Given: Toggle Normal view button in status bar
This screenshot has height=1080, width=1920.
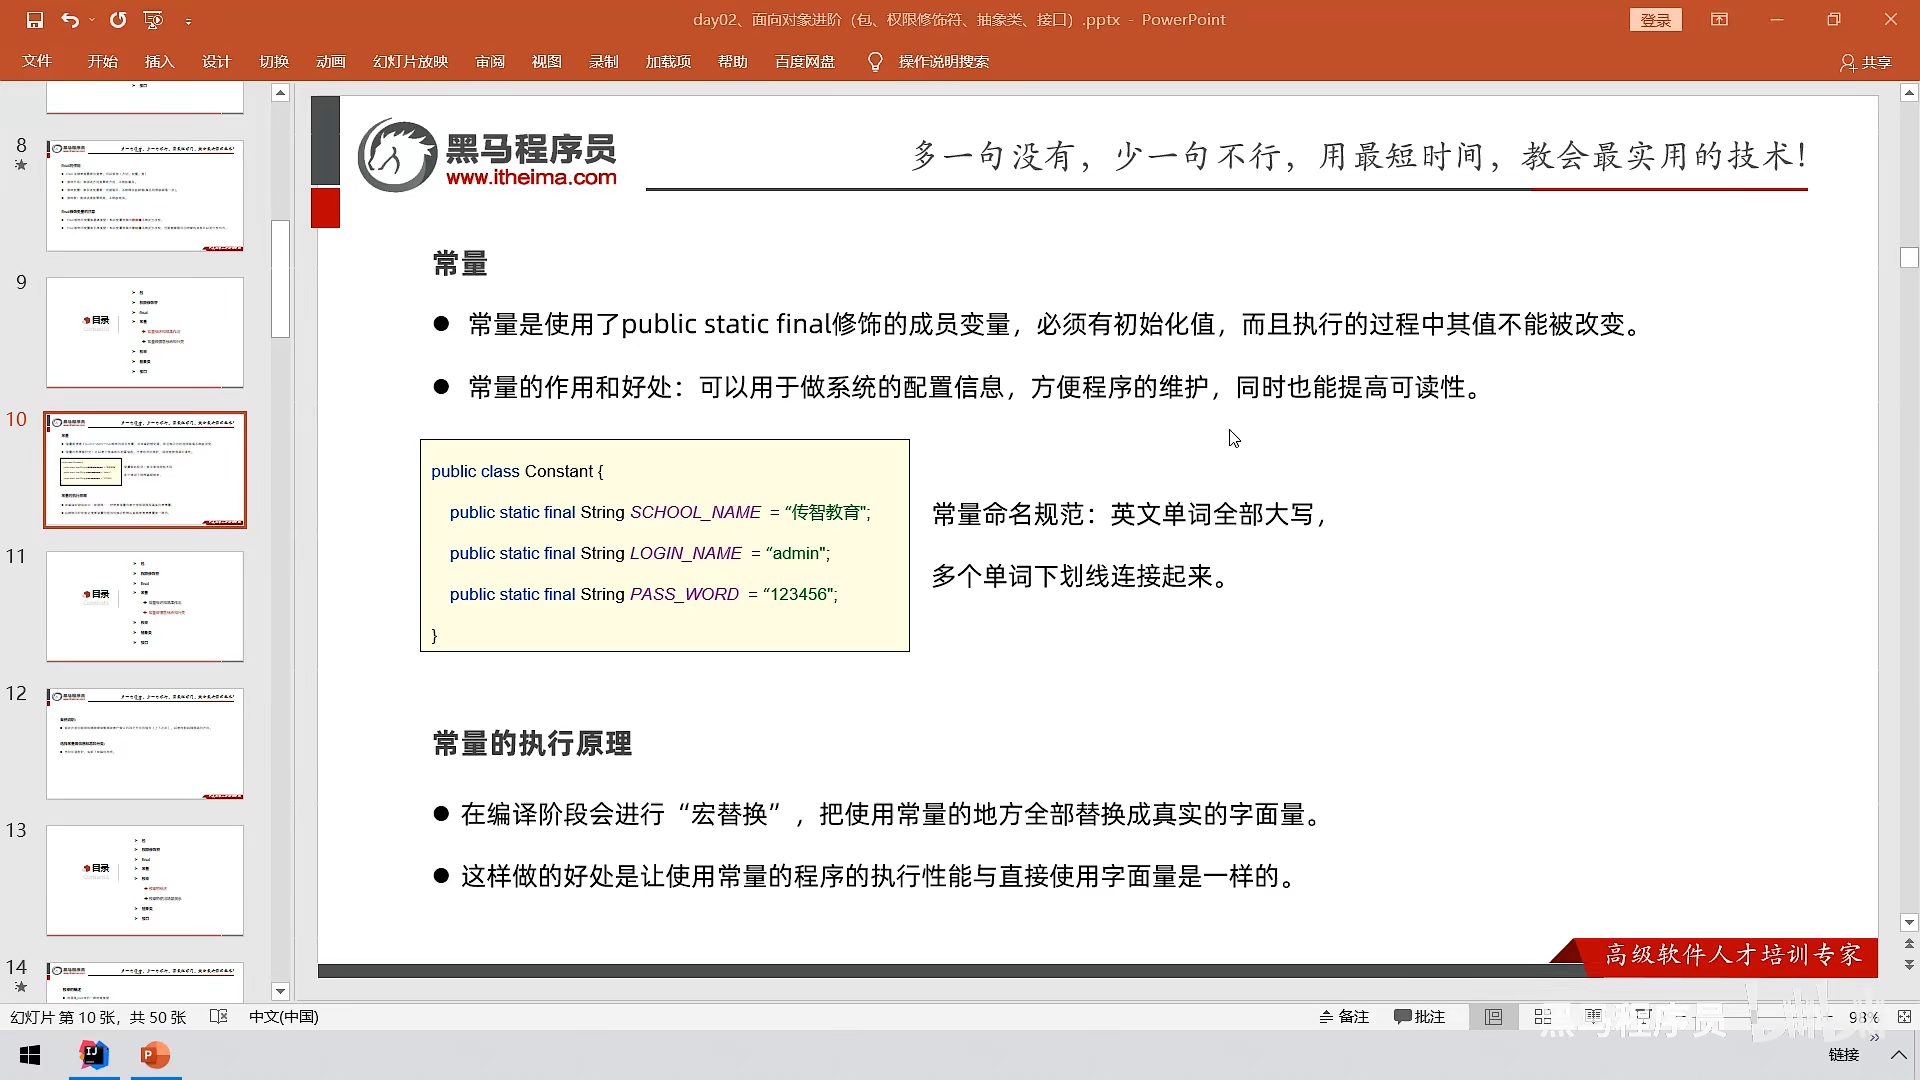Looking at the screenshot, I should pyautogui.click(x=1493, y=1017).
